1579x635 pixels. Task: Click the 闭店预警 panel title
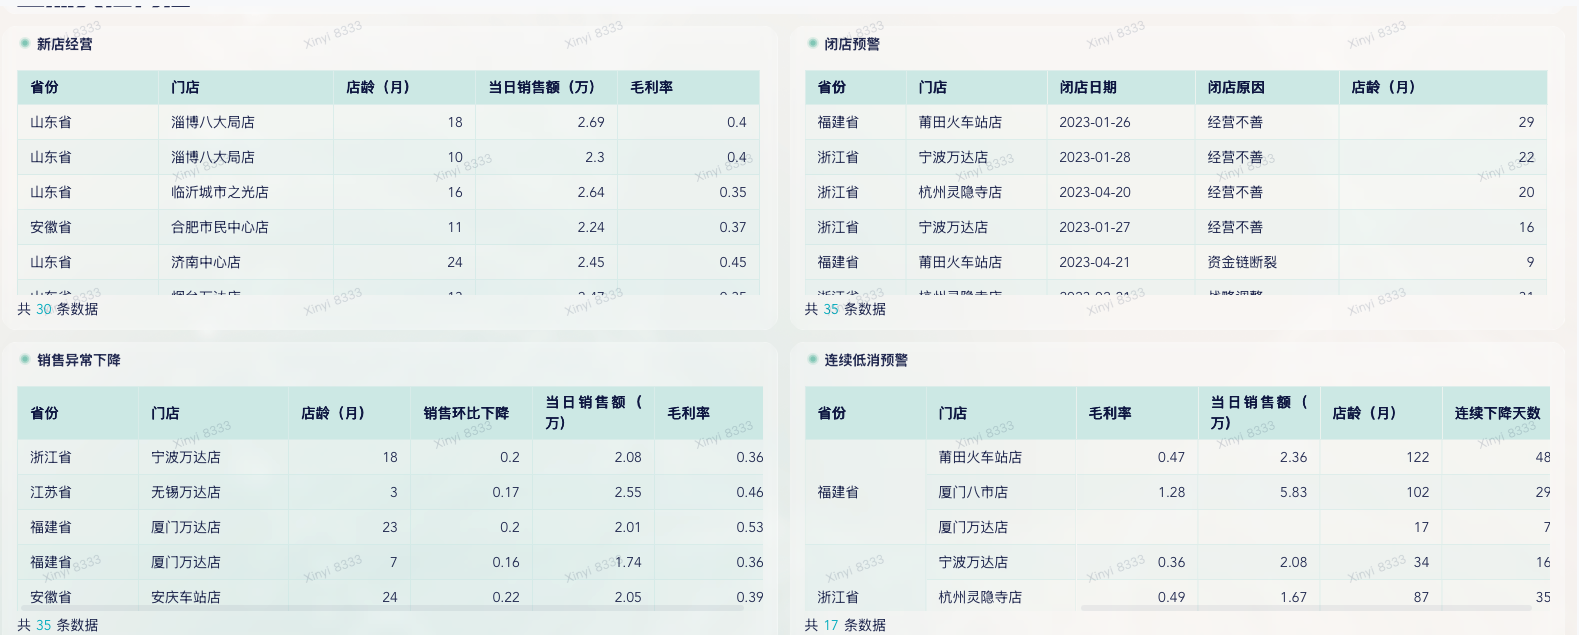click(852, 44)
